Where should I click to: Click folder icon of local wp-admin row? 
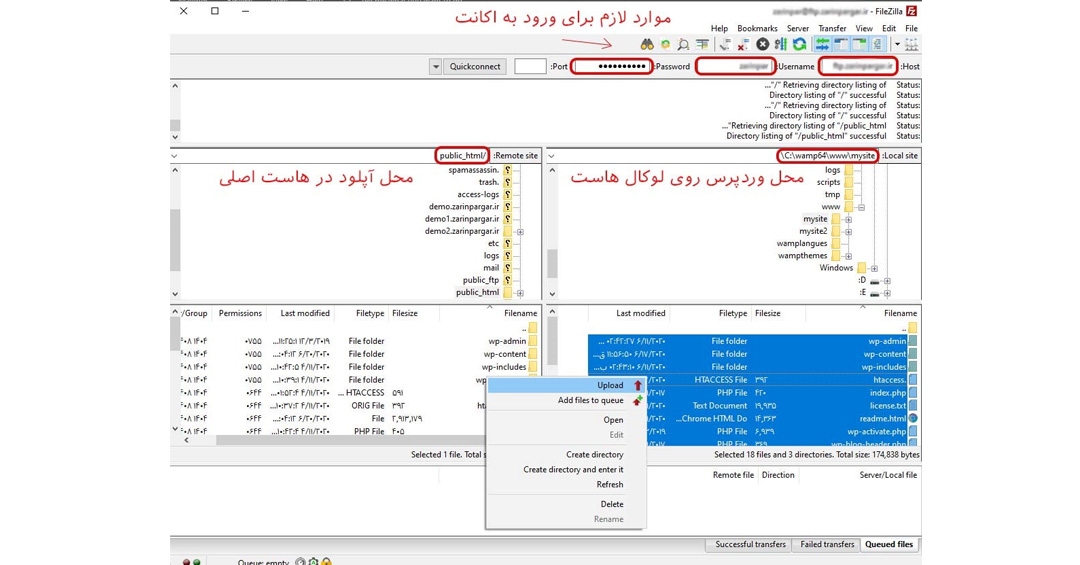click(913, 341)
